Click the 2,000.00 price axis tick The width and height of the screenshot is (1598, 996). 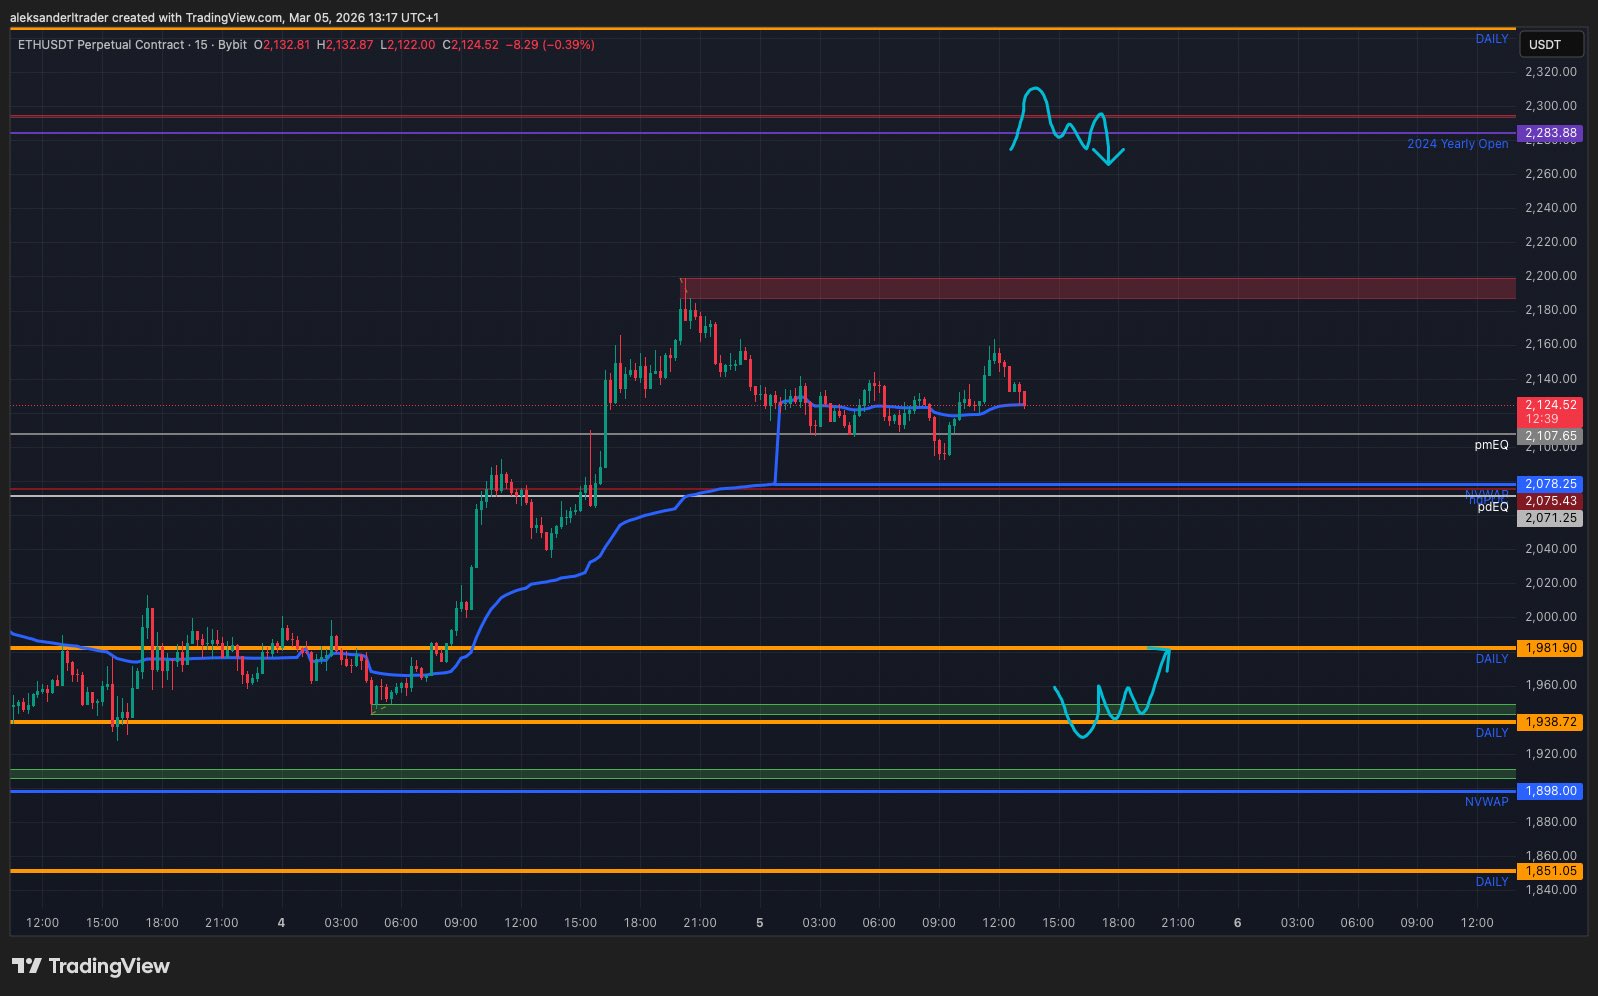(x=1551, y=617)
